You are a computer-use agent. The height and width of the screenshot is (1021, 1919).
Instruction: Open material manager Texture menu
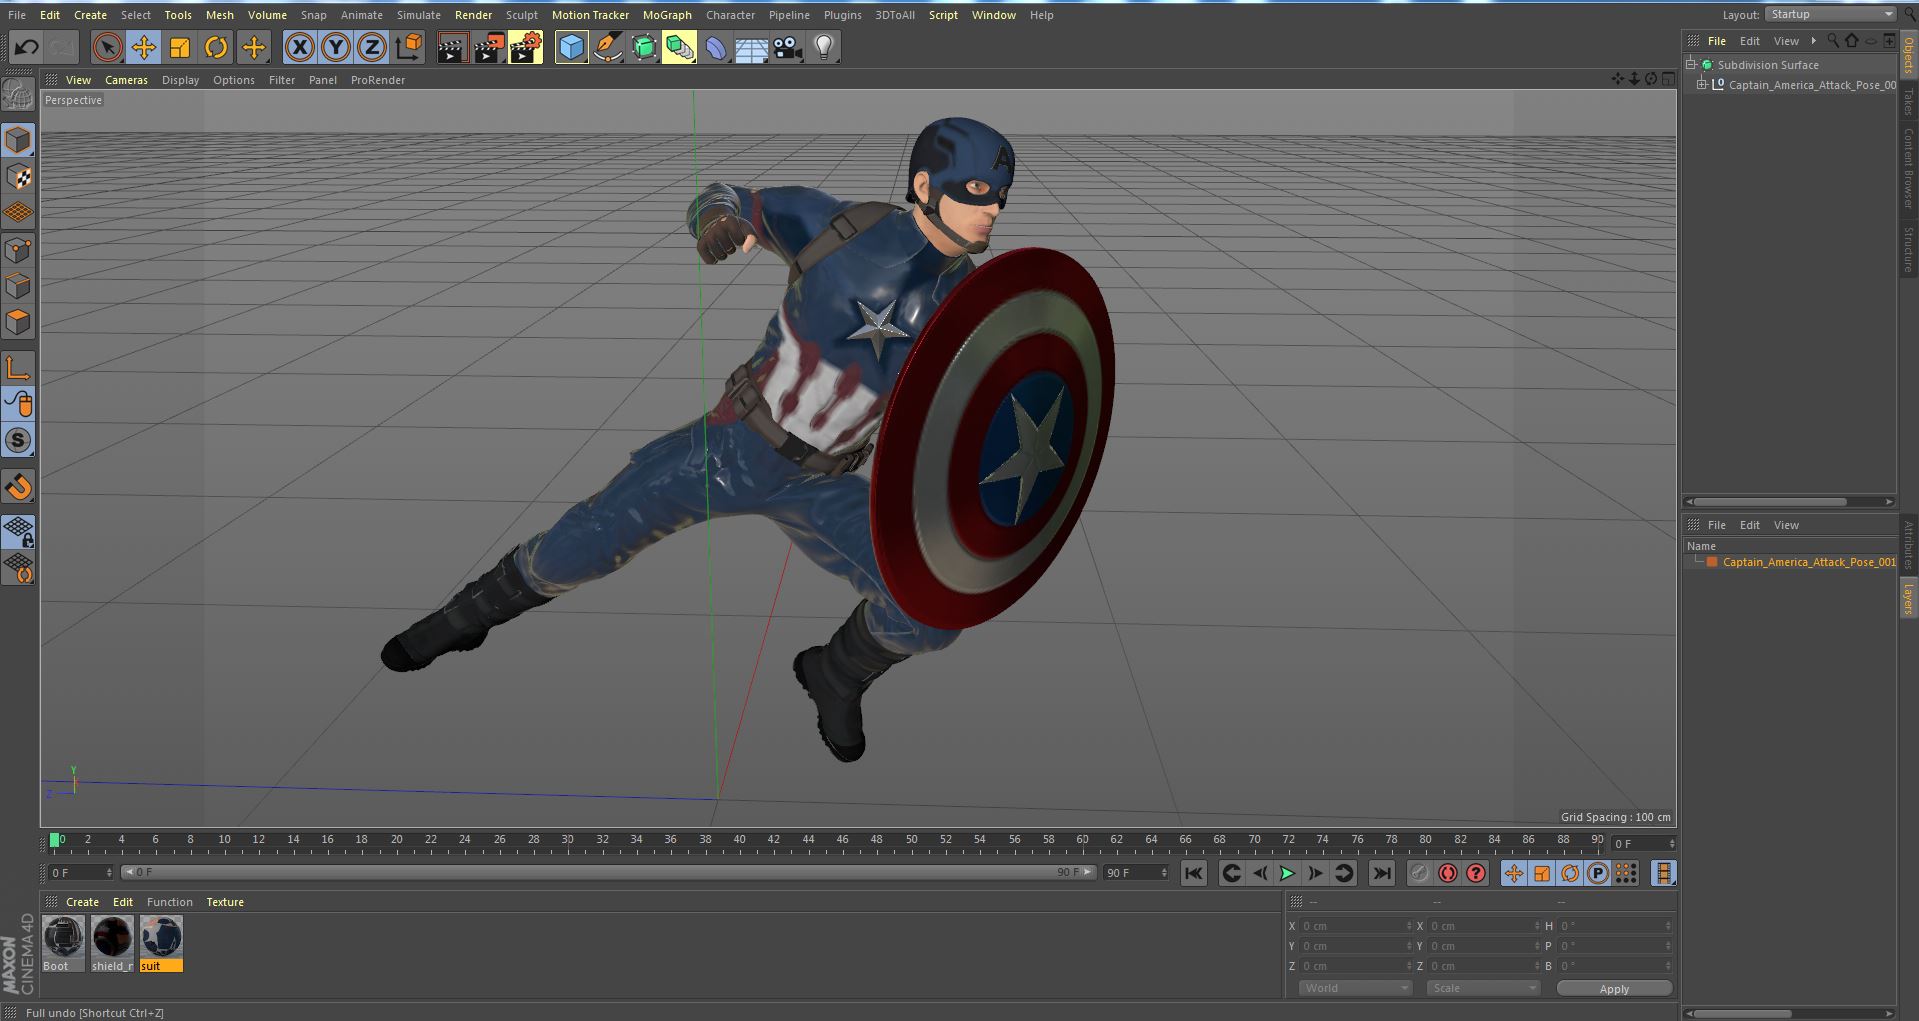225,902
